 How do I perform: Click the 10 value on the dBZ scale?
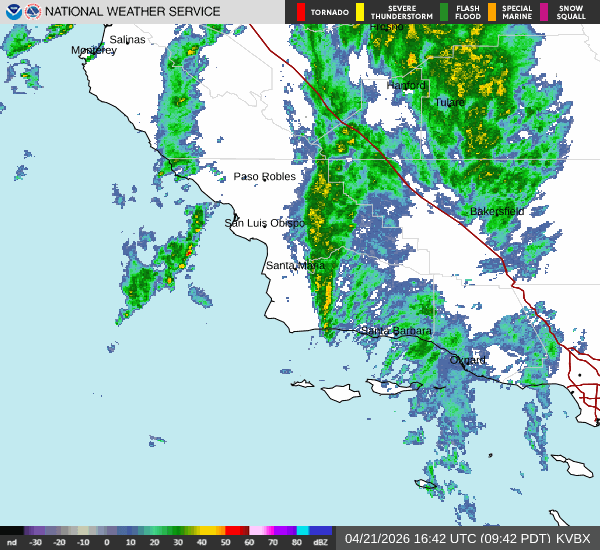pyautogui.click(x=130, y=542)
